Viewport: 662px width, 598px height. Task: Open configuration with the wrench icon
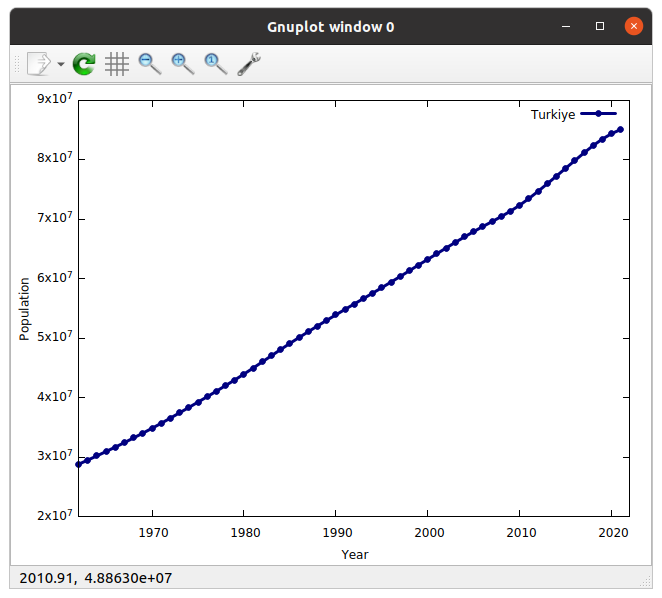249,64
